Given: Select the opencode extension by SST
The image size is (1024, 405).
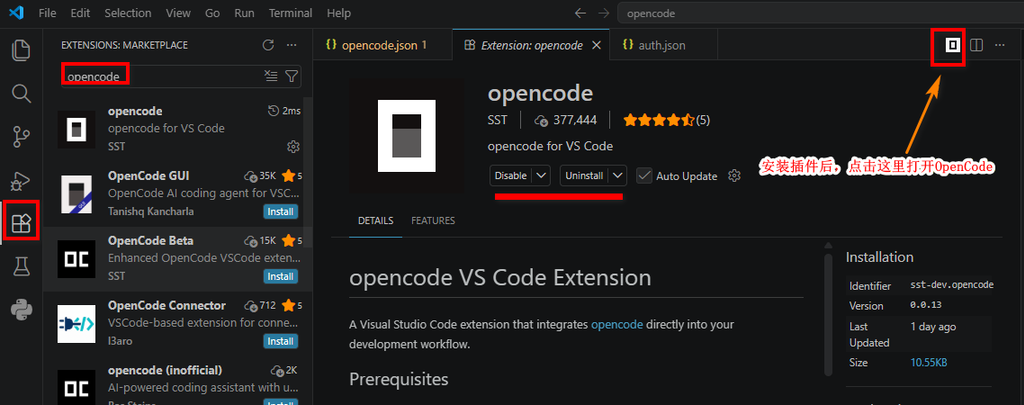Looking at the screenshot, I should [178, 129].
